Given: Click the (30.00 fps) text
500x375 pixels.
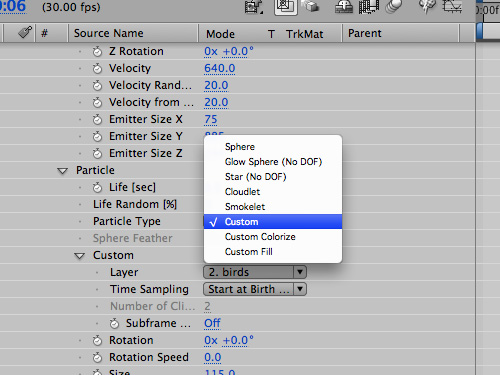Looking at the screenshot, I should tap(71, 7).
